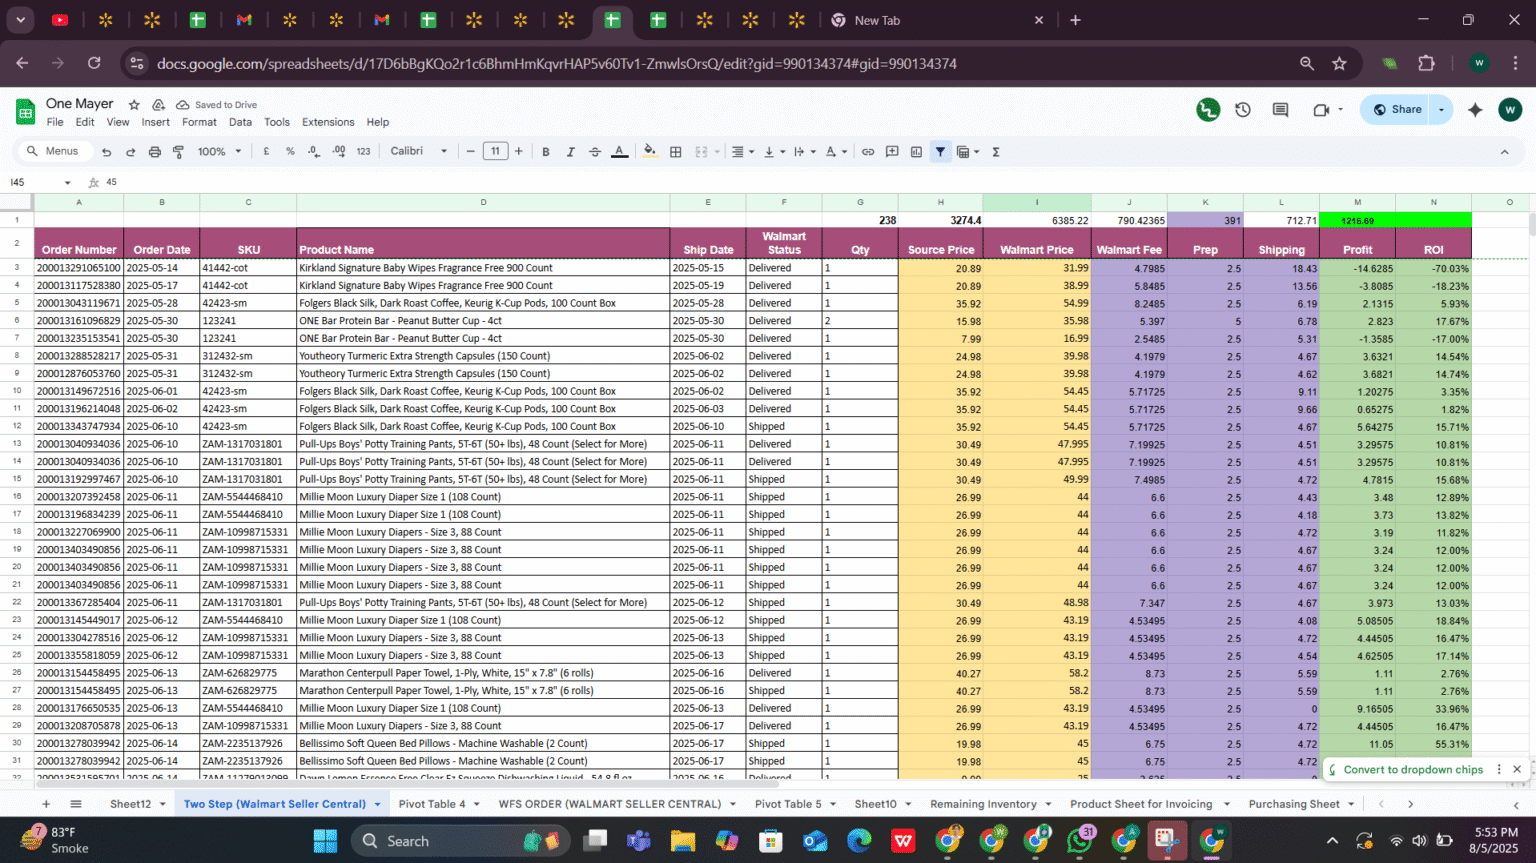Image resolution: width=1536 pixels, height=863 pixels.
Task: Open the borders tool
Action: point(676,152)
